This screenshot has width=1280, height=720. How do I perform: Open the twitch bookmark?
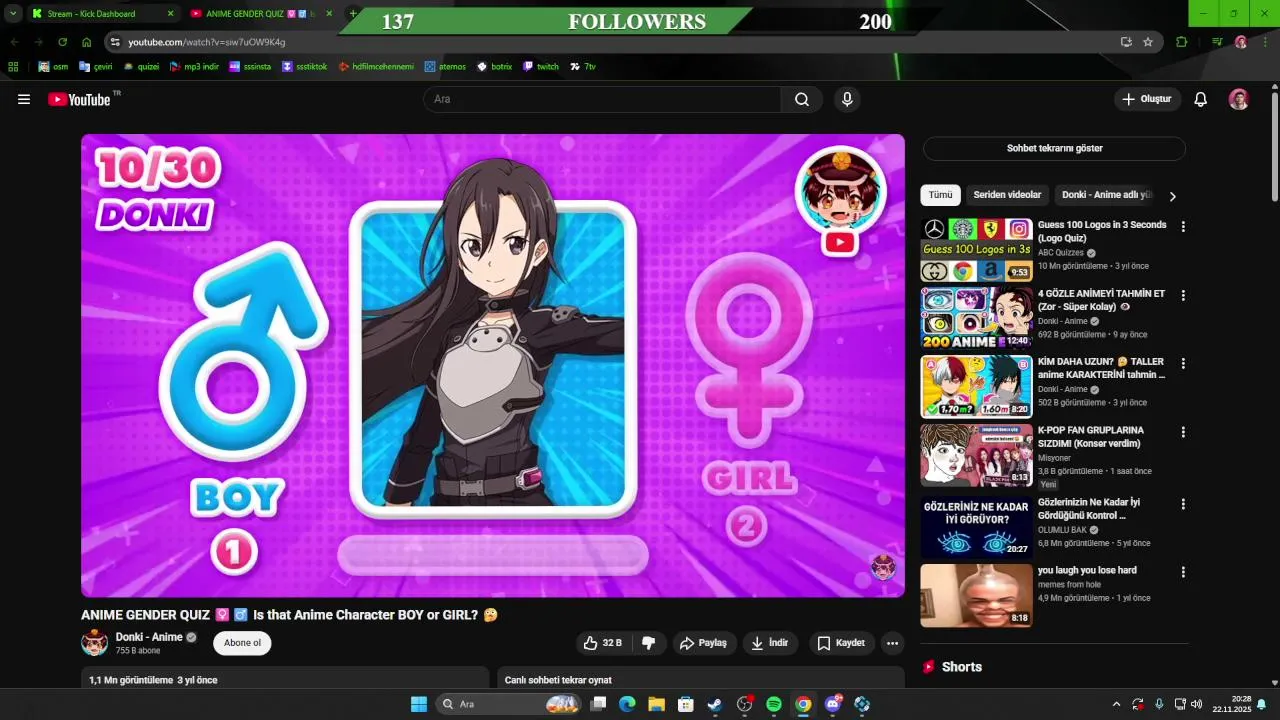click(541, 66)
